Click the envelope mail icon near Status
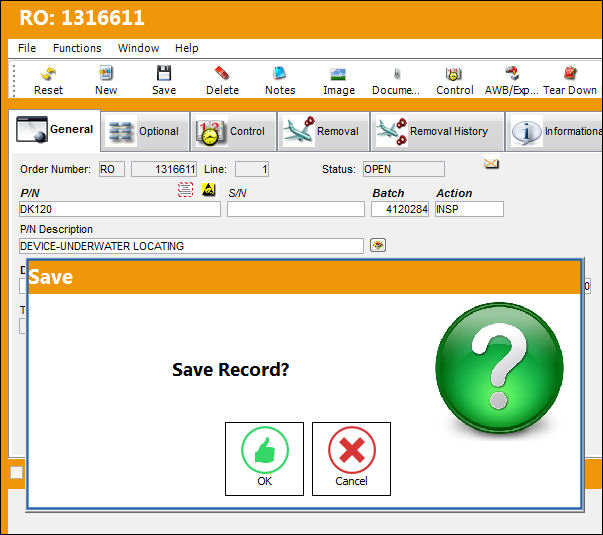This screenshot has width=603, height=535. coord(491,164)
